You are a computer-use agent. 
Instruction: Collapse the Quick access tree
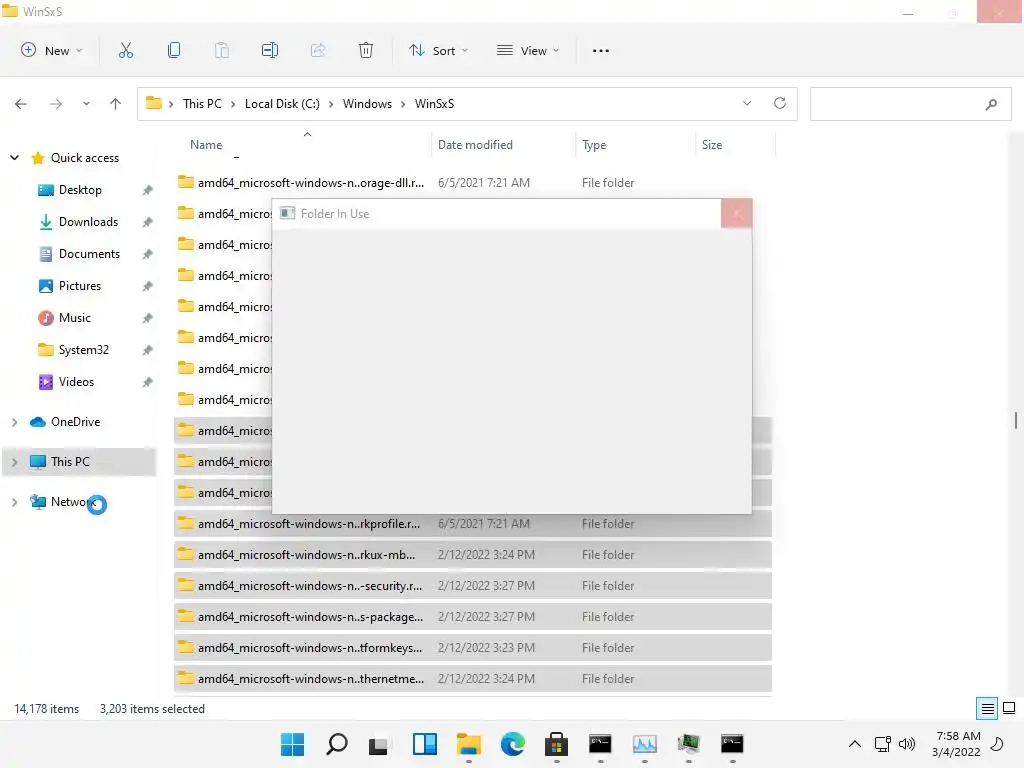14,157
